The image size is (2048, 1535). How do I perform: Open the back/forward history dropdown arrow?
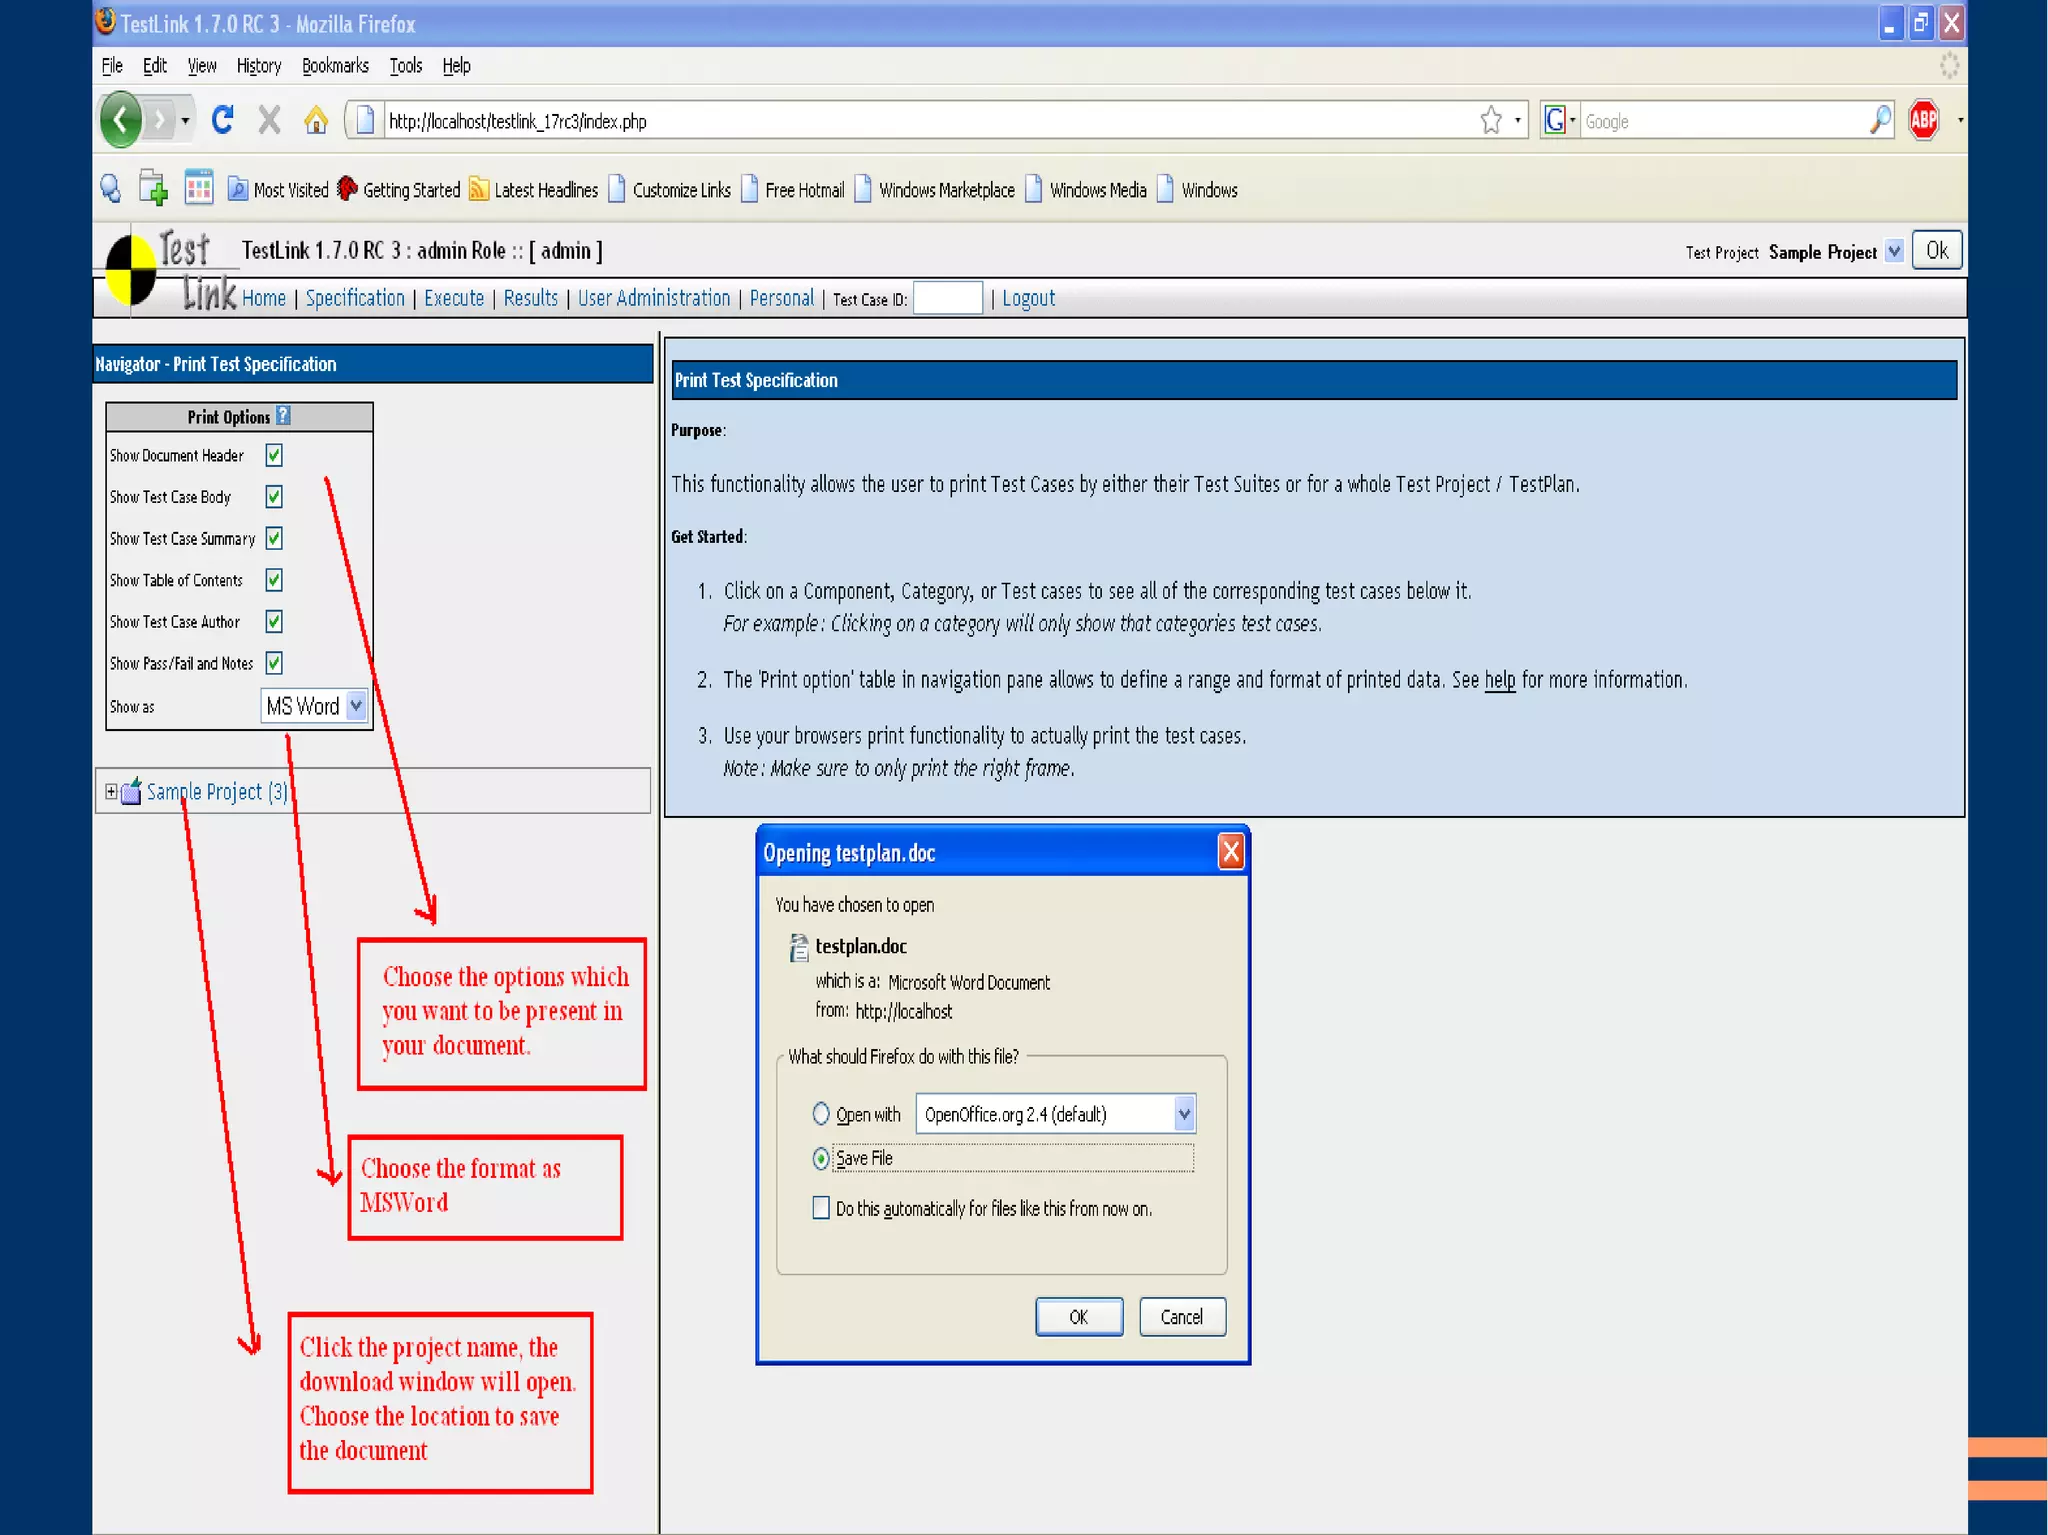click(185, 121)
